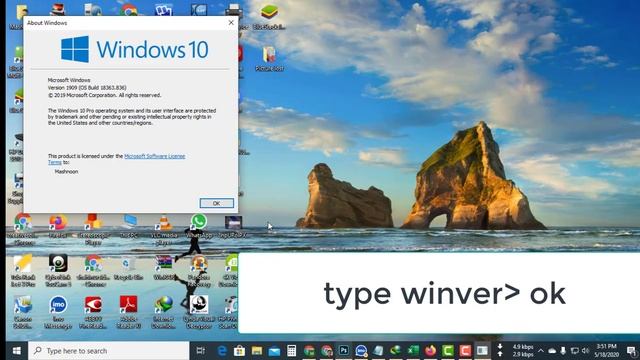The image size is (640, 360).
Task: Click the Windows Start button
Action: [x=17, y=351]
